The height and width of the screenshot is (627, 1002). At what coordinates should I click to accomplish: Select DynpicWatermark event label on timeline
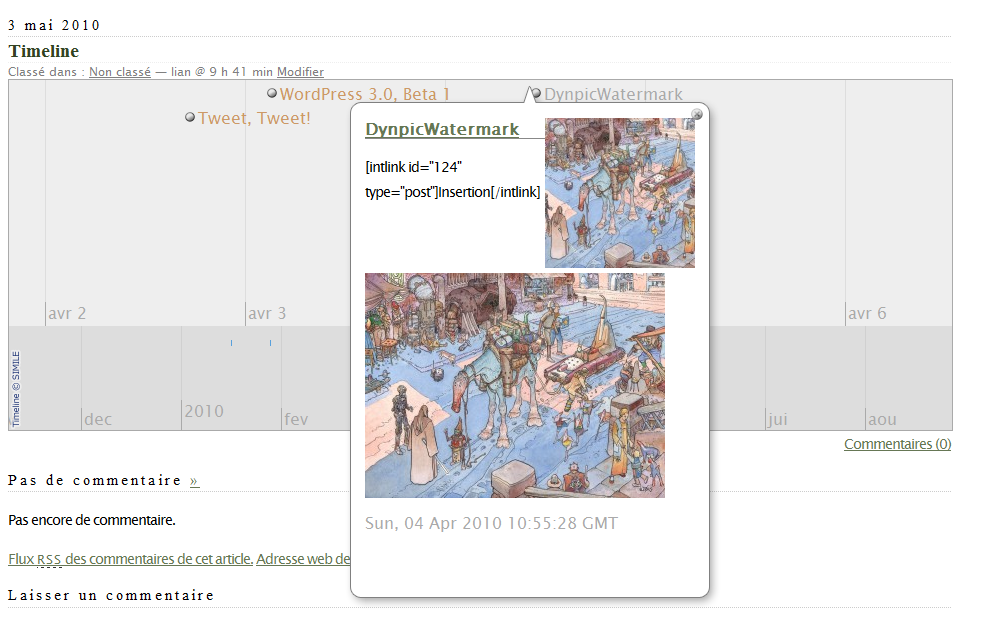click(x=613, y=94)
